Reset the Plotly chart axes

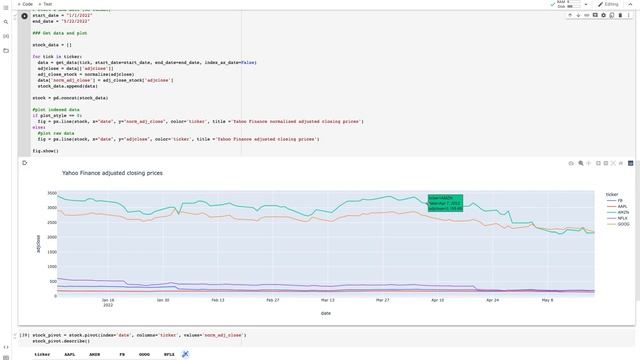pyautogui.click(x=621, y=163)
